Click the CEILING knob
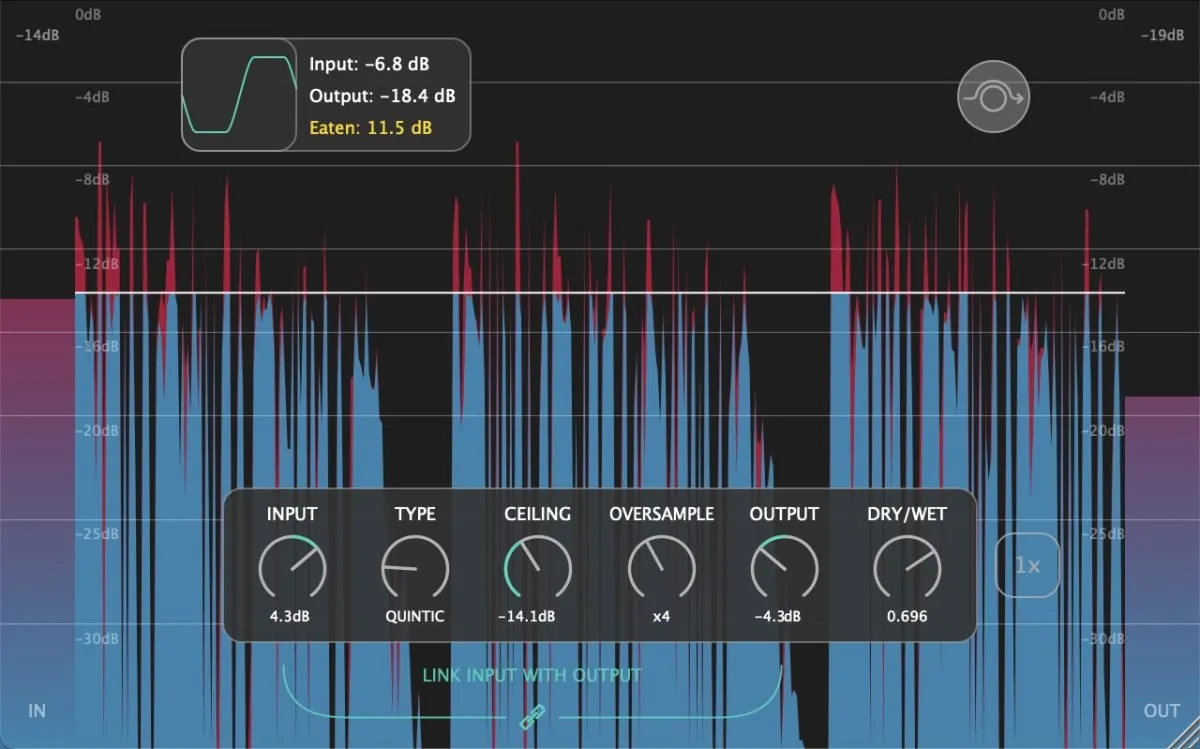 (537, 568)
